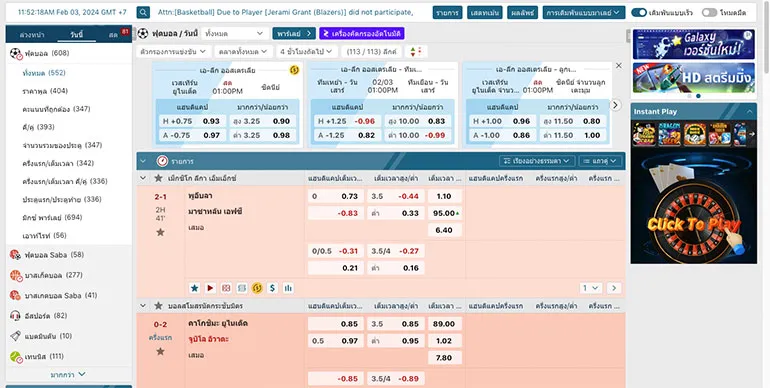Click the แบดมินตัน shuttlecock icon
Screen dimensions: 770x388
point(16,336)
